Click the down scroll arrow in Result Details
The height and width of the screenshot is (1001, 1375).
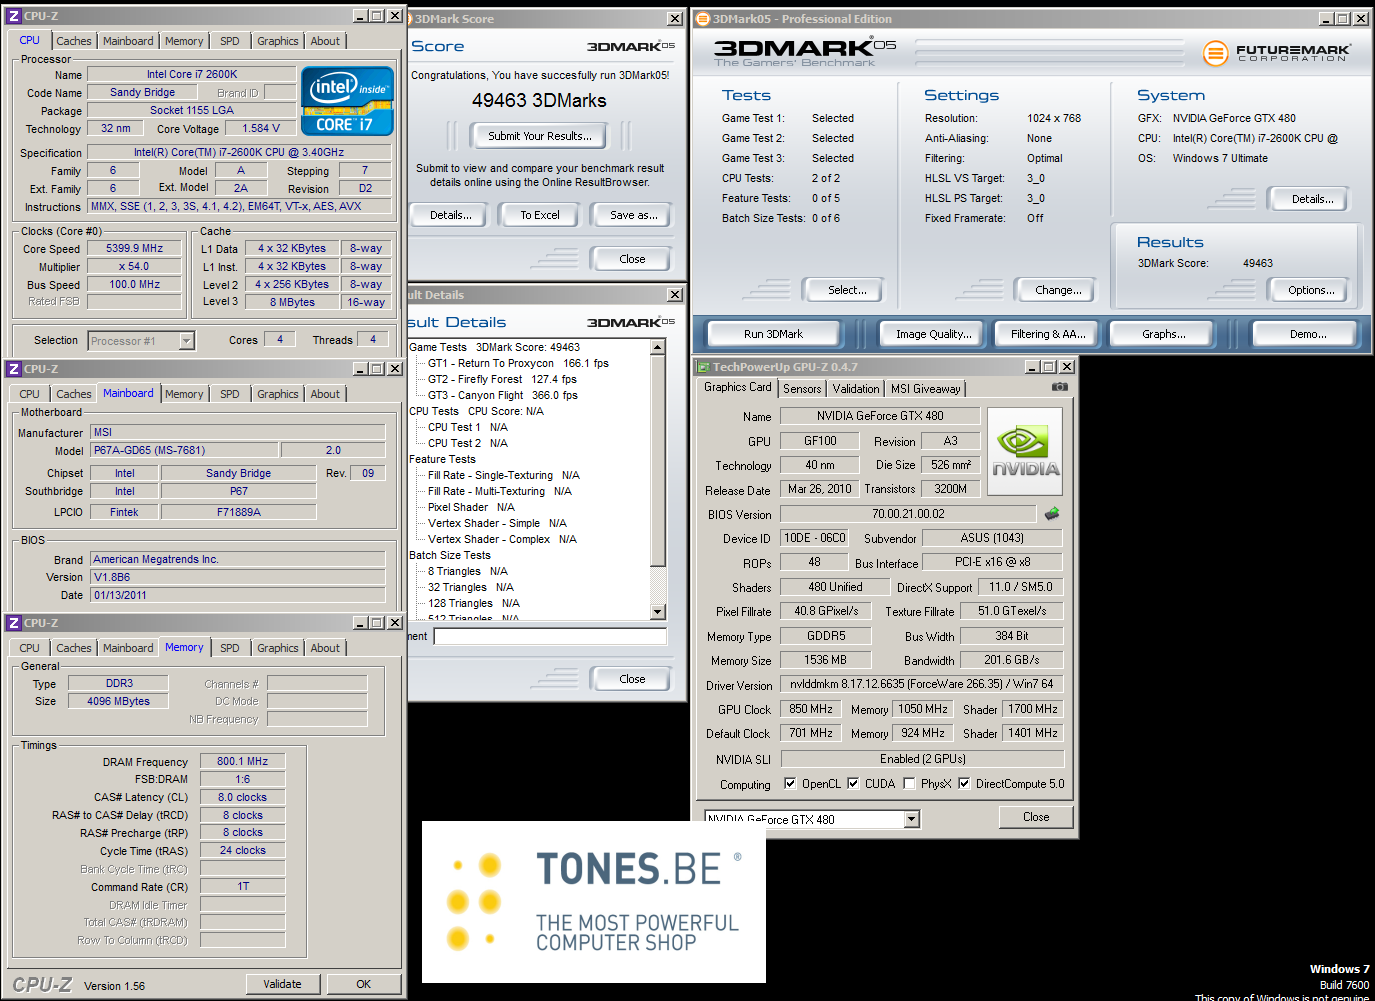click(x=657, y=612)
